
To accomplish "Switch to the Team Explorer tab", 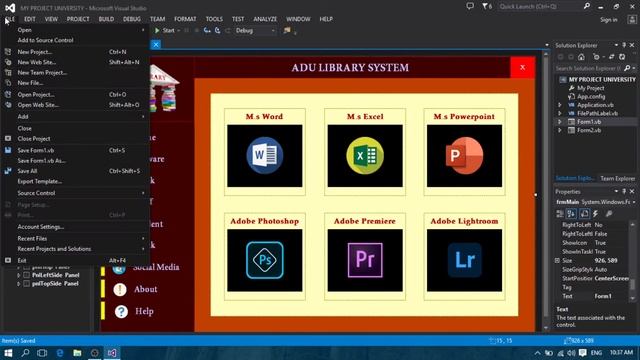I will (x=617, y=179).
